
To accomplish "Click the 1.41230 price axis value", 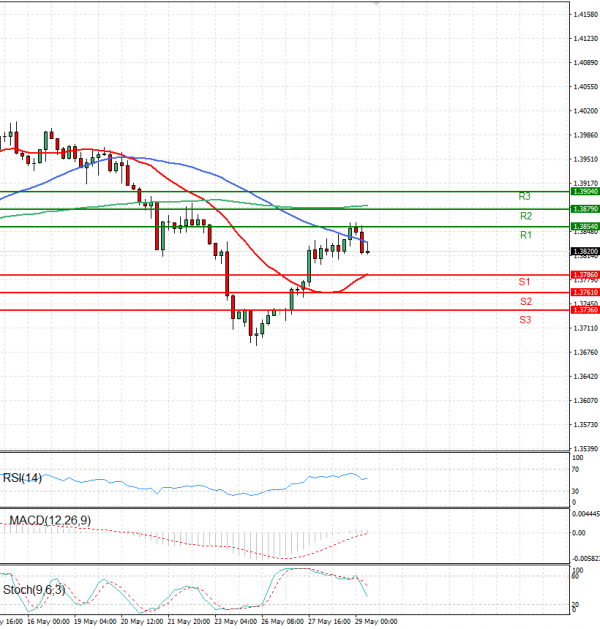I will tap(586, 39).
